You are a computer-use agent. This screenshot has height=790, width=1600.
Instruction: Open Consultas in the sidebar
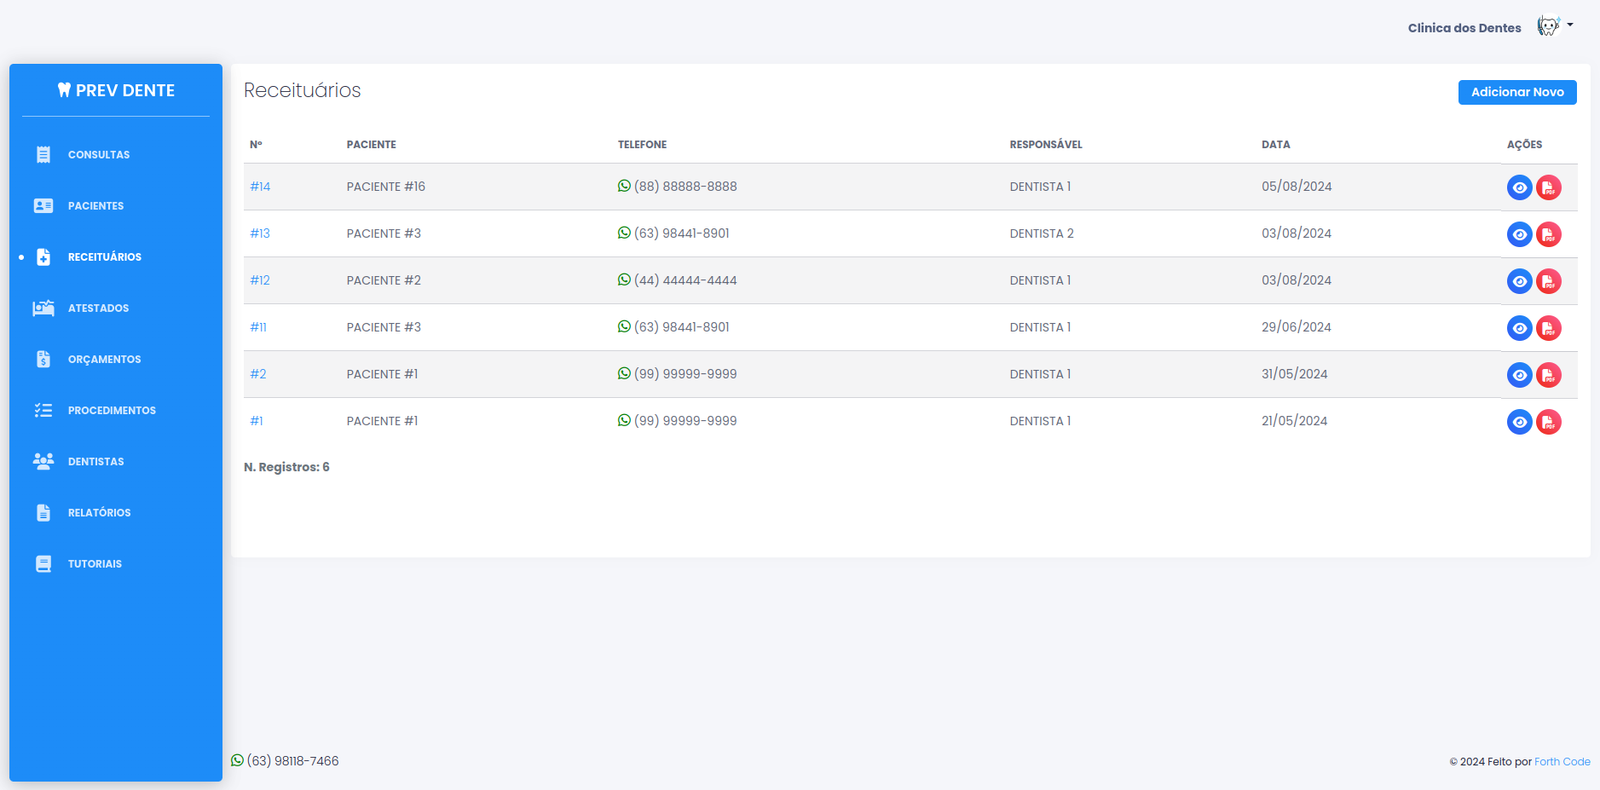[x=98, y=155]
